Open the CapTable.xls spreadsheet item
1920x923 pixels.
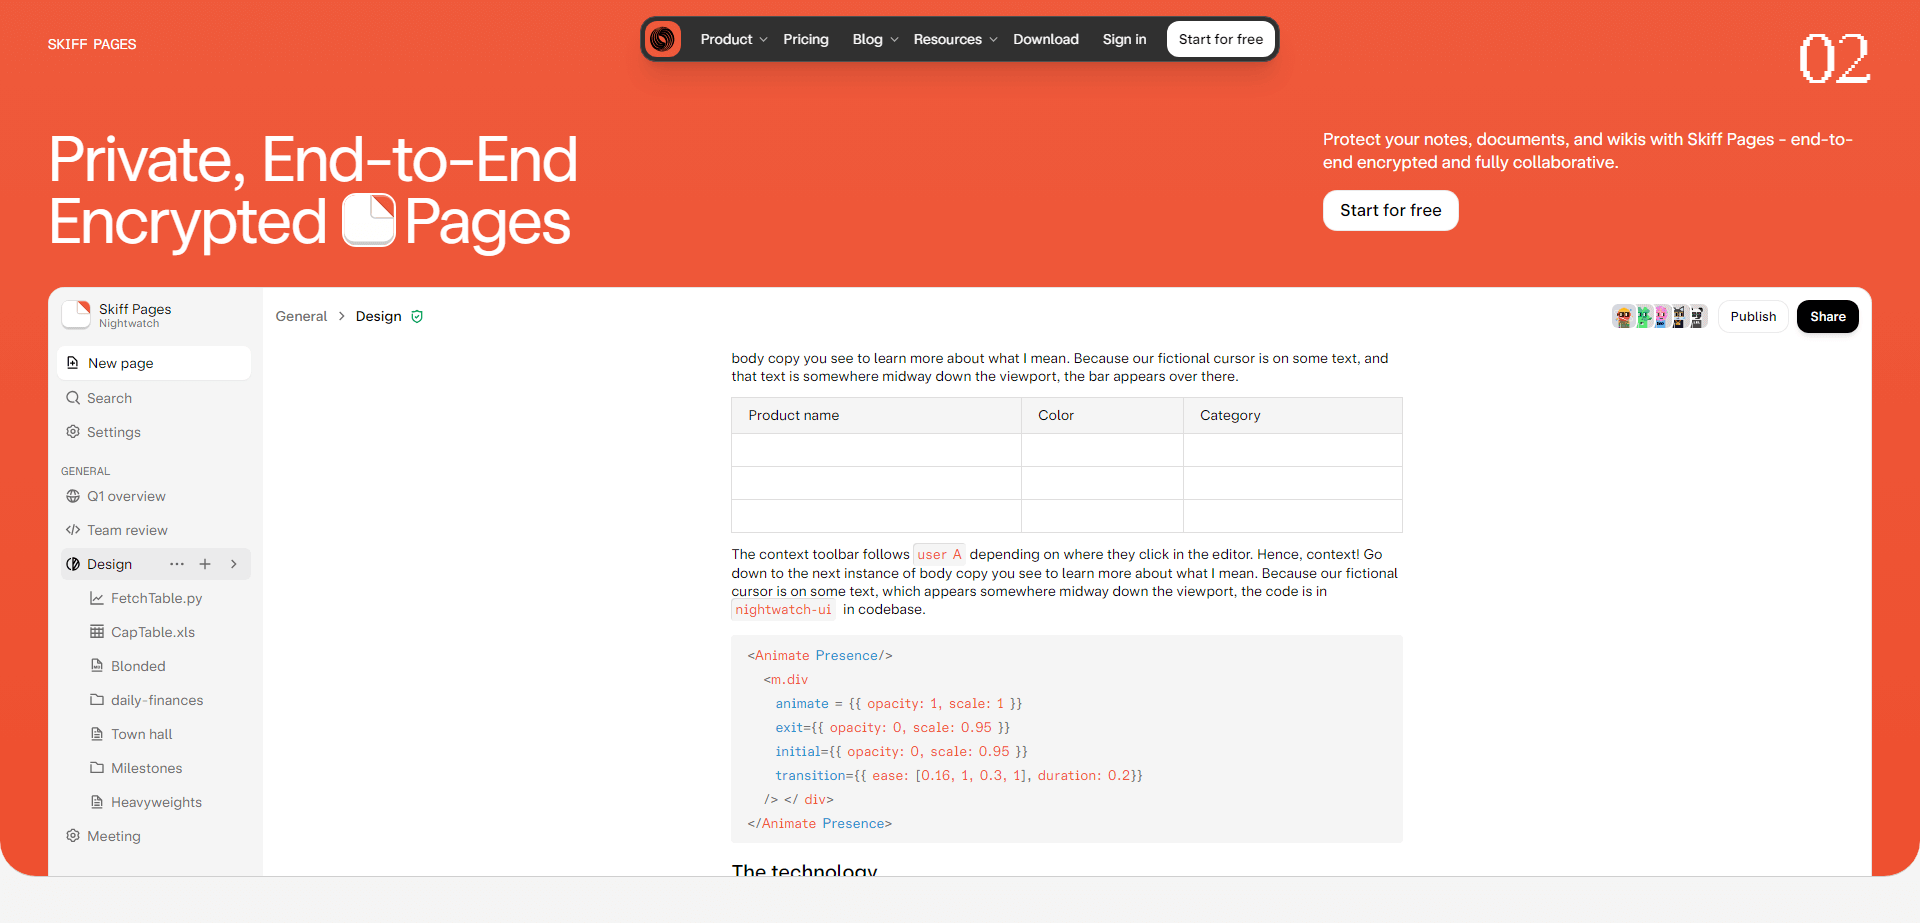click(x=152, y=632)
